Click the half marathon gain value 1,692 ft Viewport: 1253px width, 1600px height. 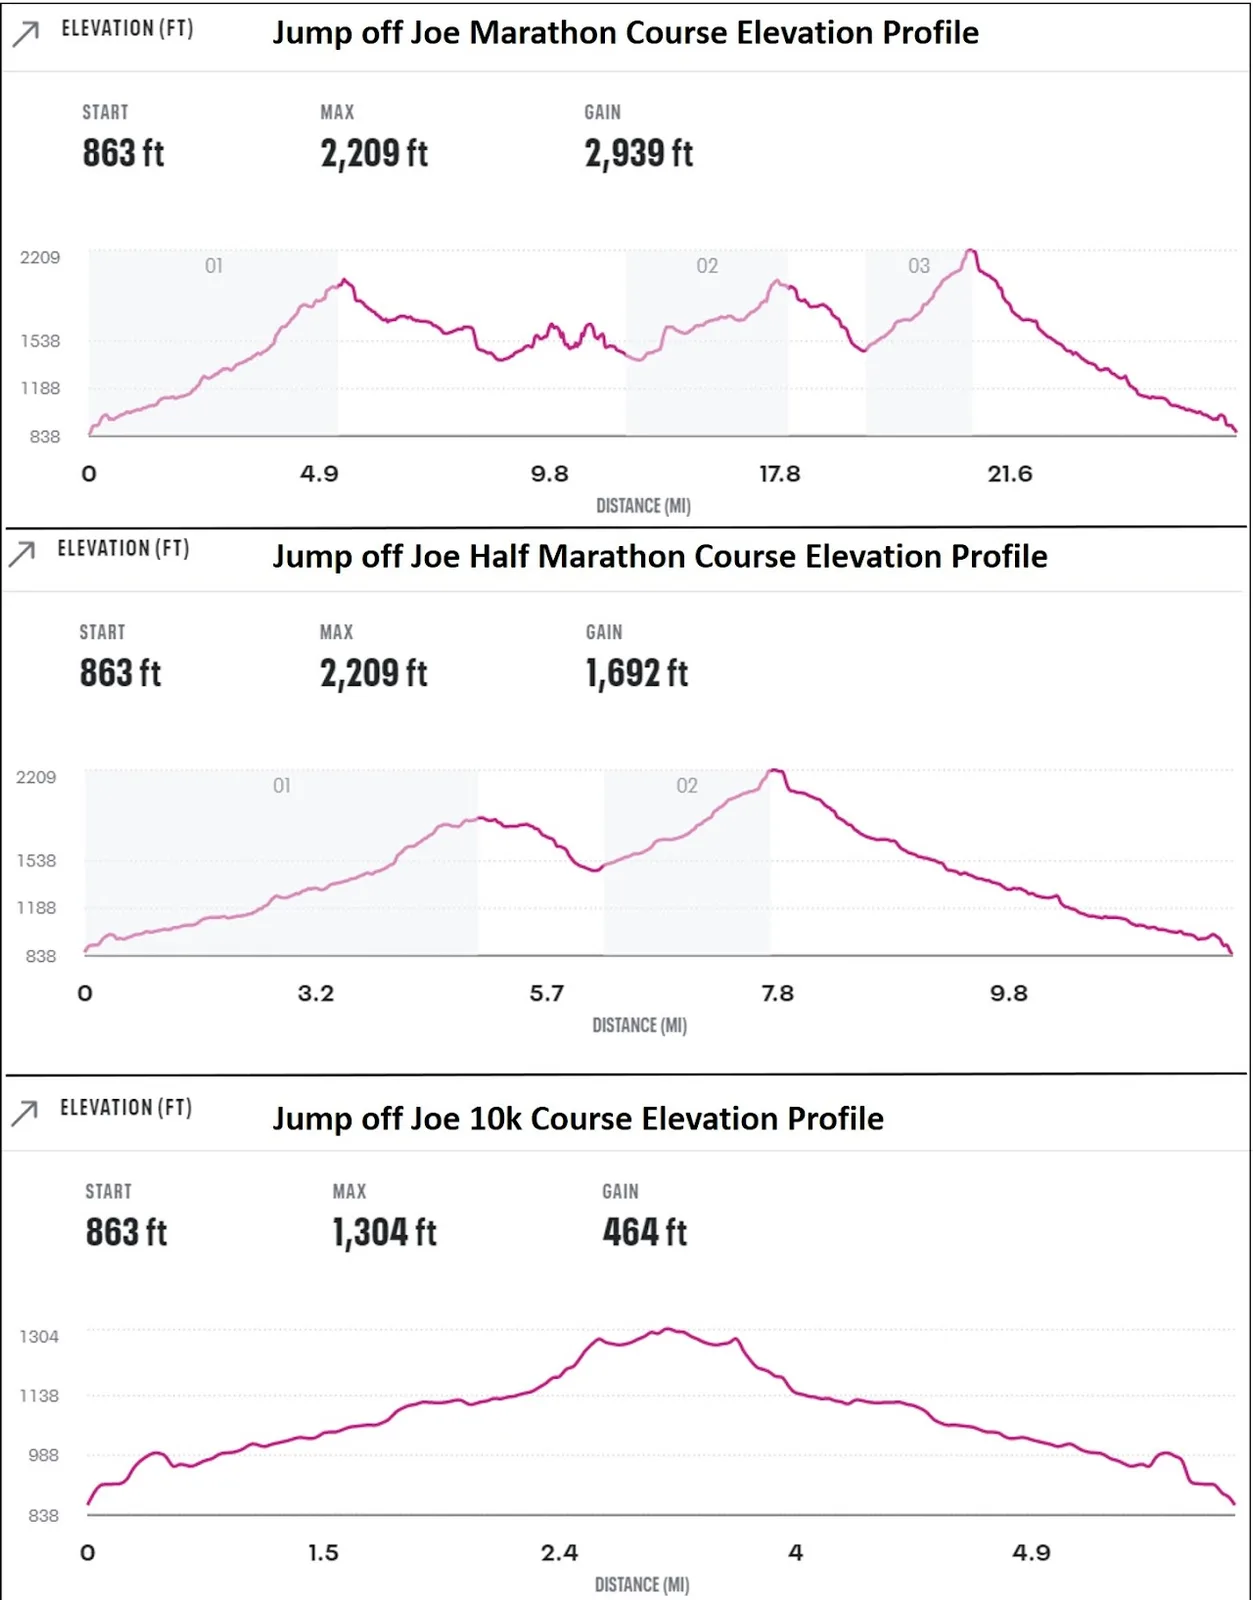pos(637,674)
